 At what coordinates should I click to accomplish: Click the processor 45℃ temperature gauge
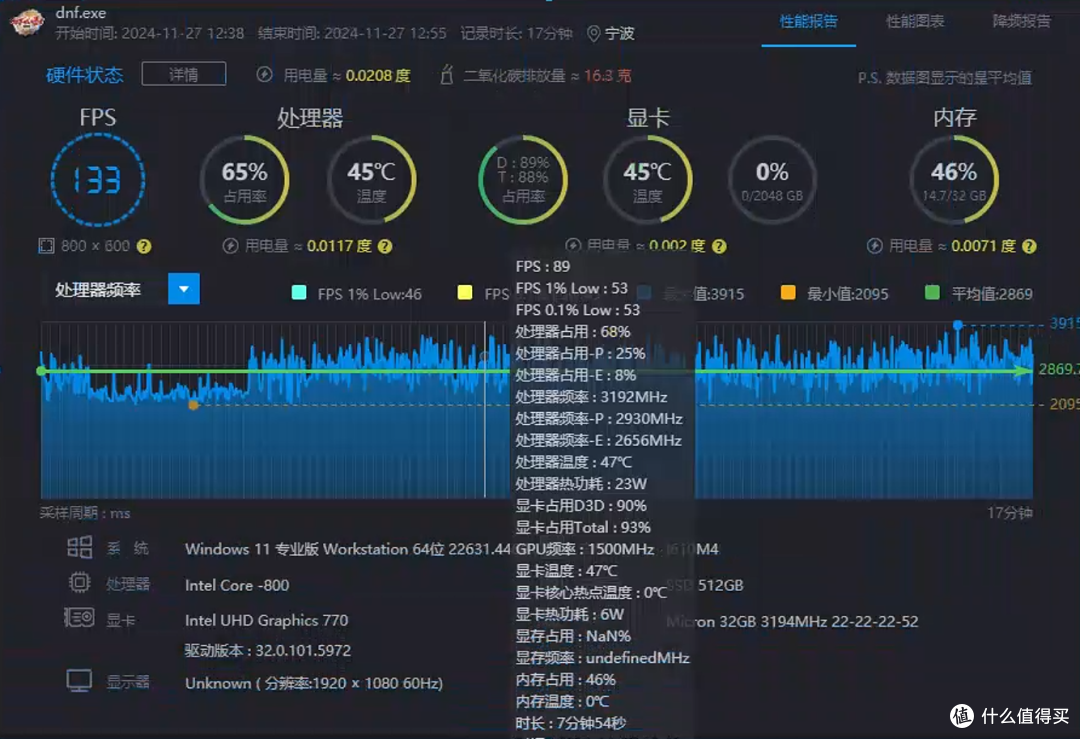pos(371,180)
